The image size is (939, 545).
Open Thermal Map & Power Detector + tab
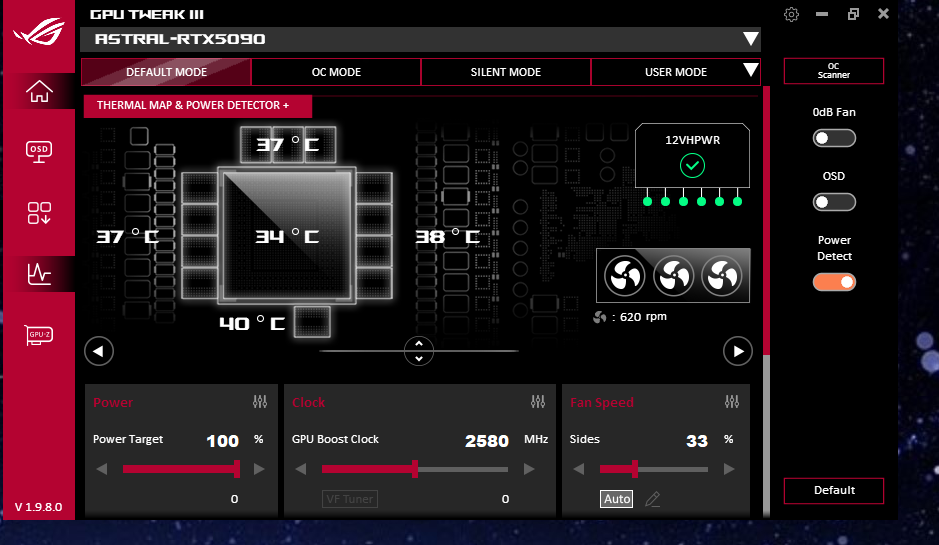coord(198,105)
